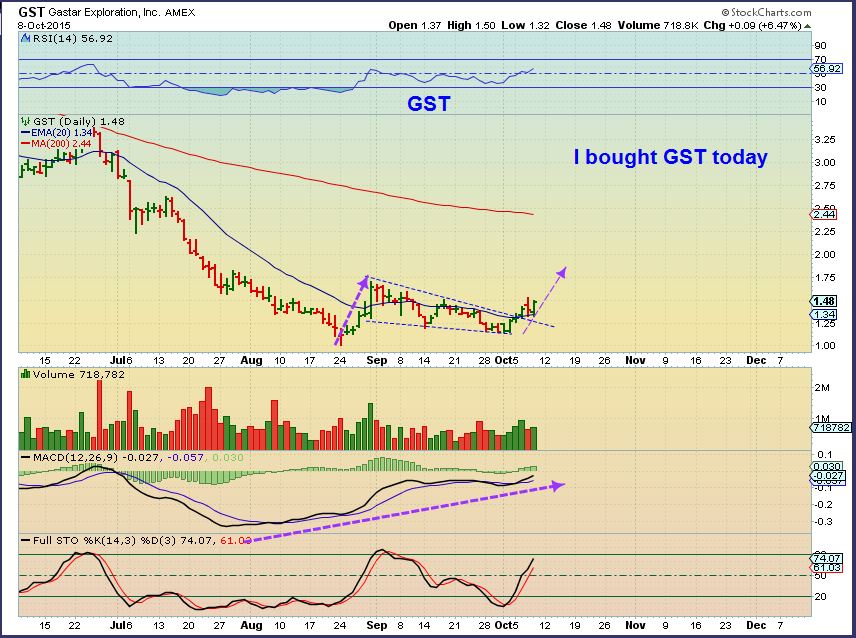Click the 90 label on RSI axis
Viewport: 856px width, 638px height.
821,46
